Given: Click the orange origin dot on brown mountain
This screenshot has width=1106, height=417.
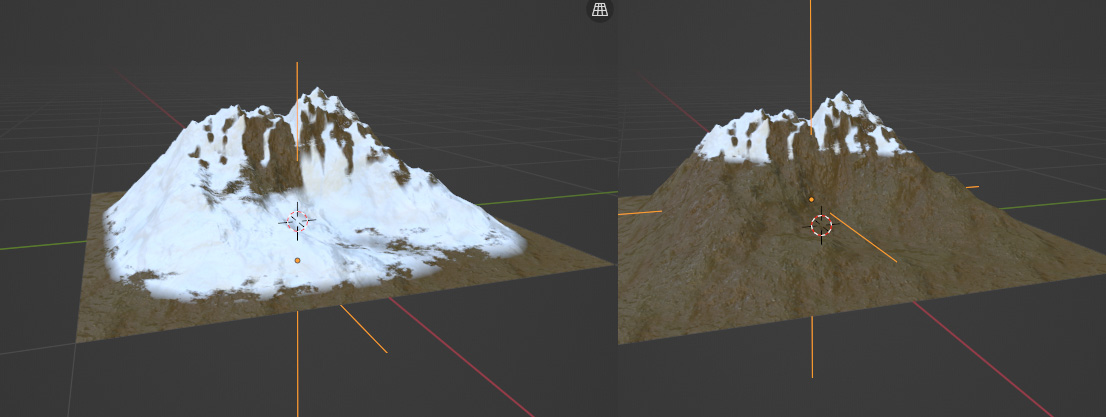Looking at the screenshot, I should coord(811,200).
